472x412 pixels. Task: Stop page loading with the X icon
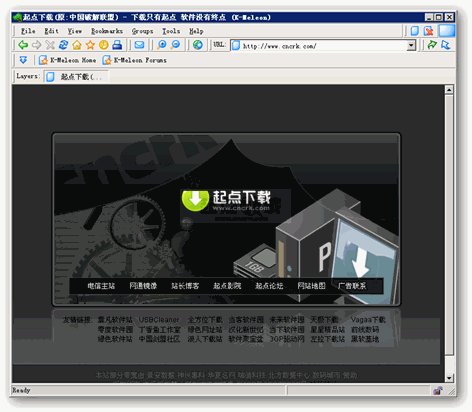pyautogui.click(x=50, y=45)
